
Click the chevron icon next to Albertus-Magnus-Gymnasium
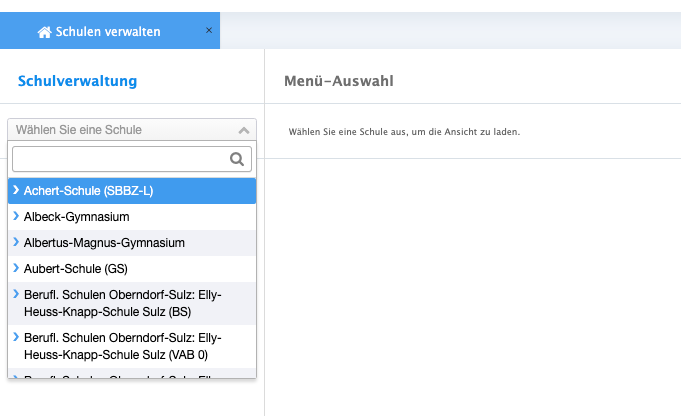pyautogui.click(x=16, y=241)
